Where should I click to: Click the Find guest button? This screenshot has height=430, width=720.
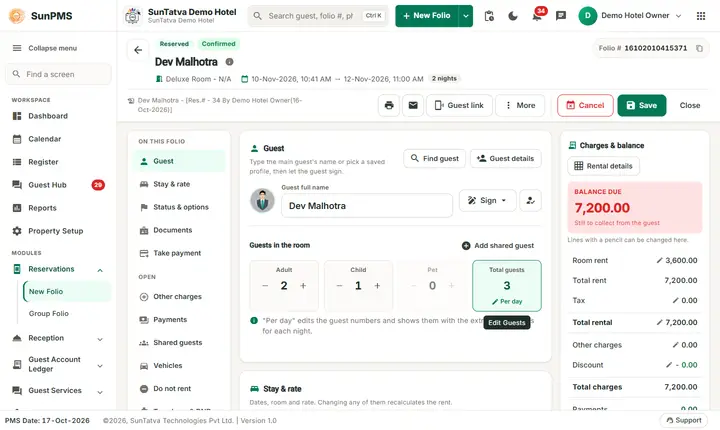click(x=434, y=158)
